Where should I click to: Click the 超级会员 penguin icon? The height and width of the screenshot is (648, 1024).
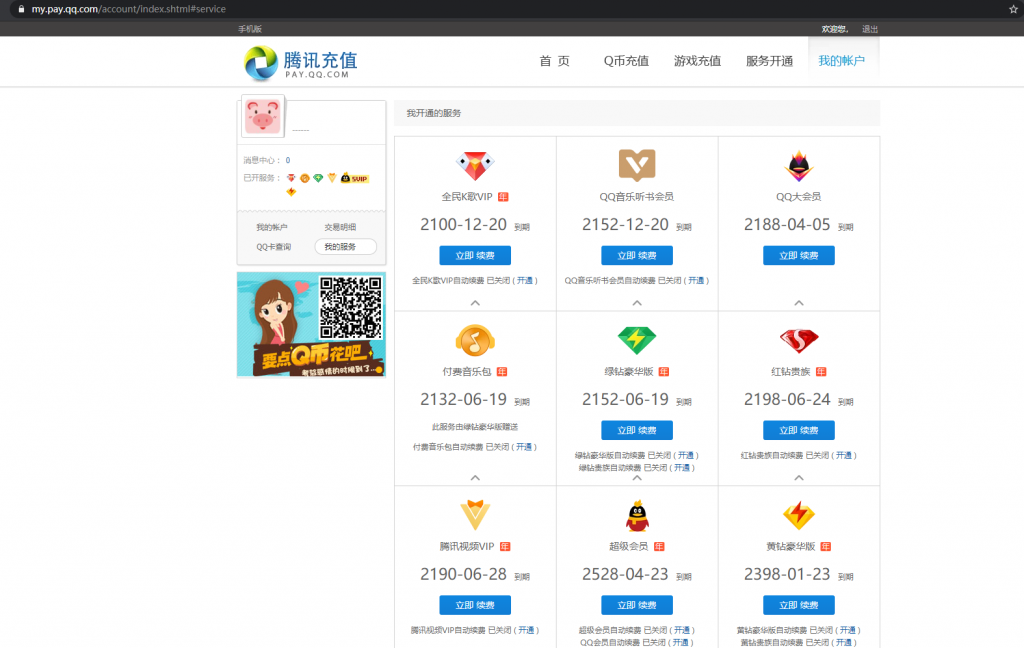(x=637, y=515)
